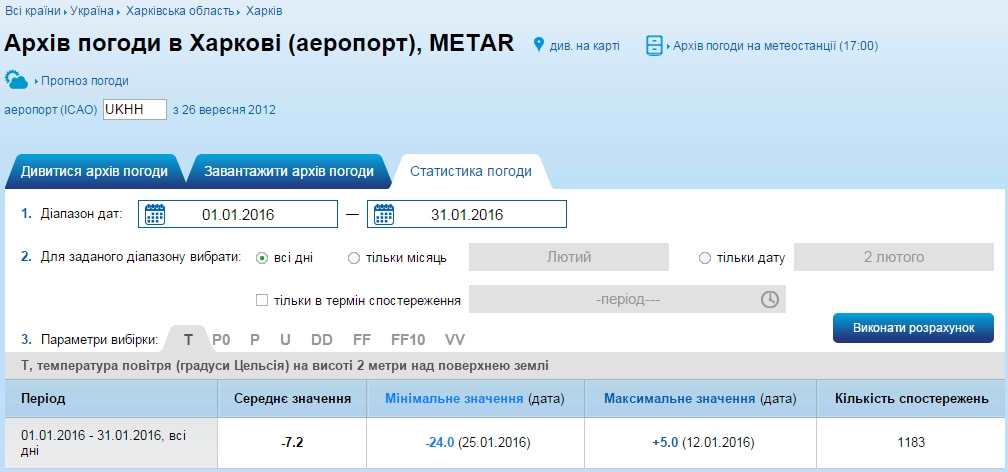Viewport: 1008px width, 472px height.
Task: Click 'Кількість спостережень' column header
Action: pos(912,399)
